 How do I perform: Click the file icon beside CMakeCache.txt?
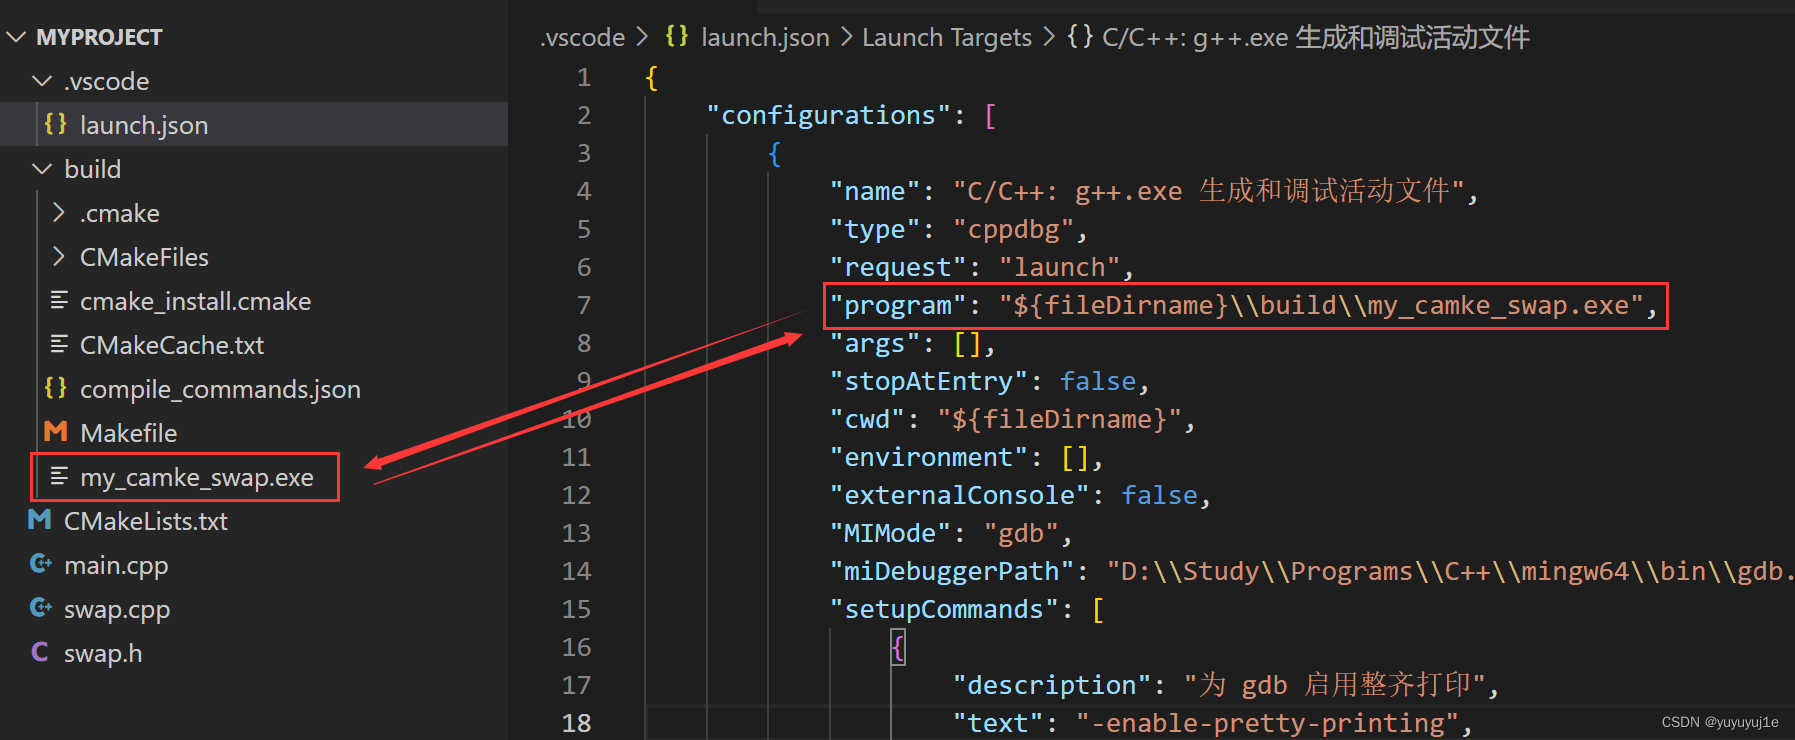(x=59, y=344)
